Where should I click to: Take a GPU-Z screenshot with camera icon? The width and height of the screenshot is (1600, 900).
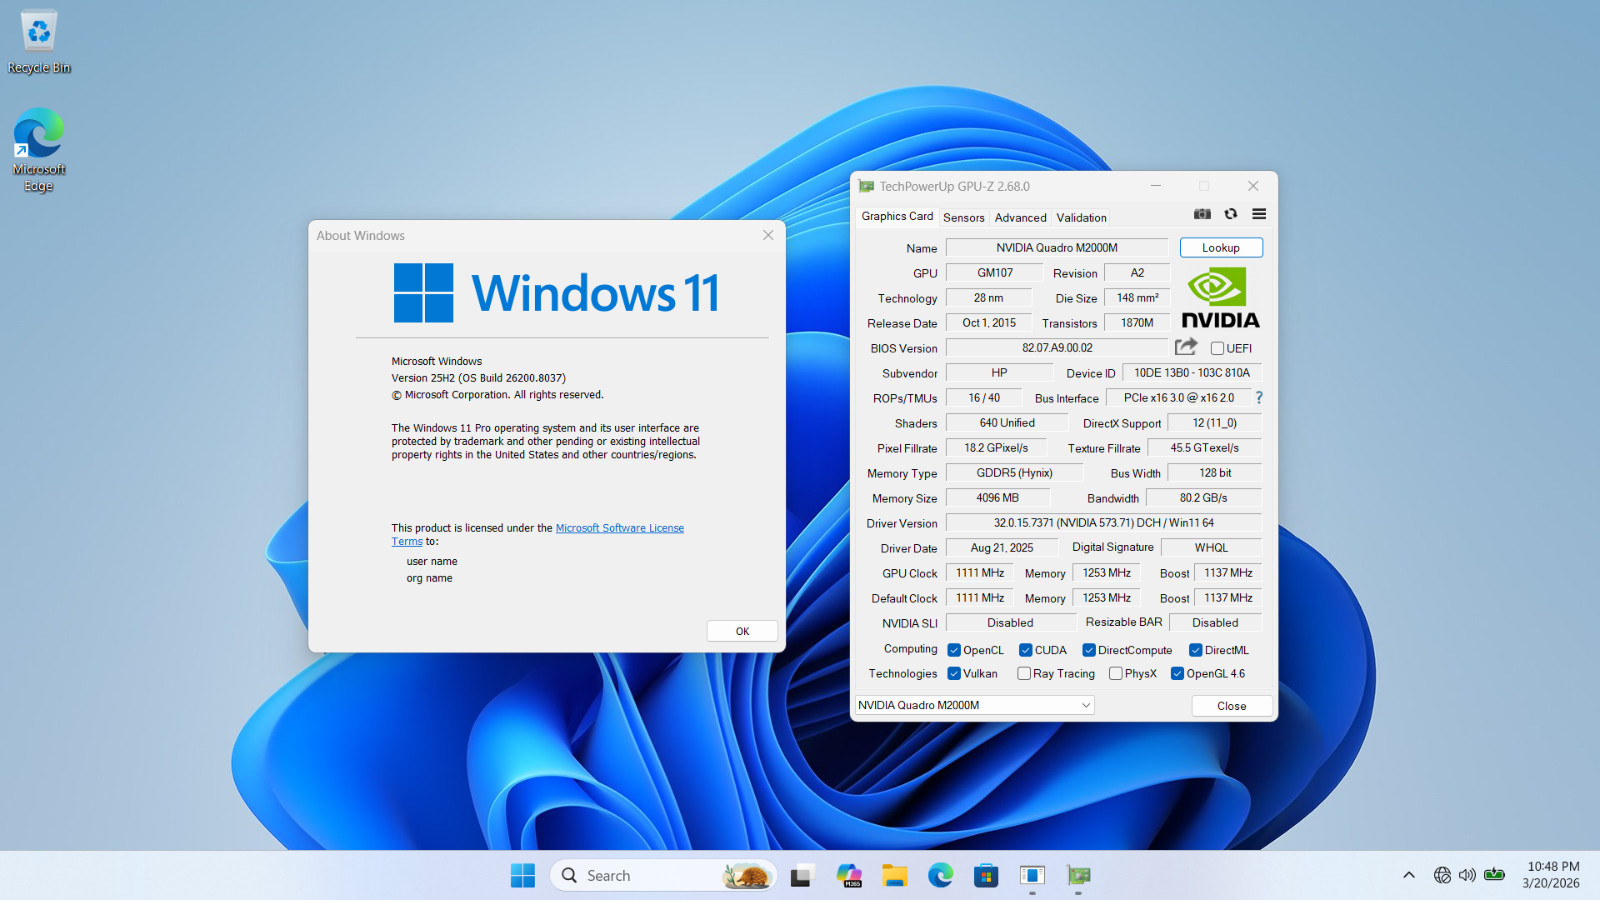1202,214
